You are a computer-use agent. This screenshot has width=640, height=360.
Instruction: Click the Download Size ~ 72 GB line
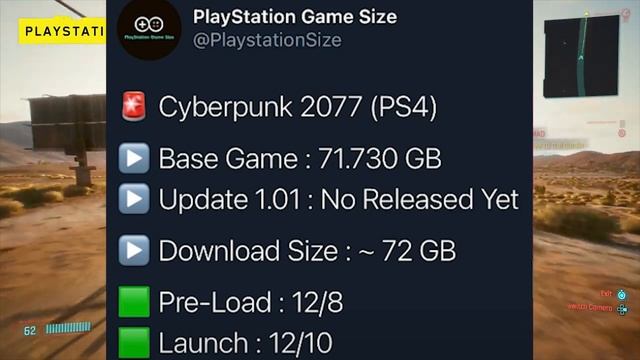(x=307, y=251)
